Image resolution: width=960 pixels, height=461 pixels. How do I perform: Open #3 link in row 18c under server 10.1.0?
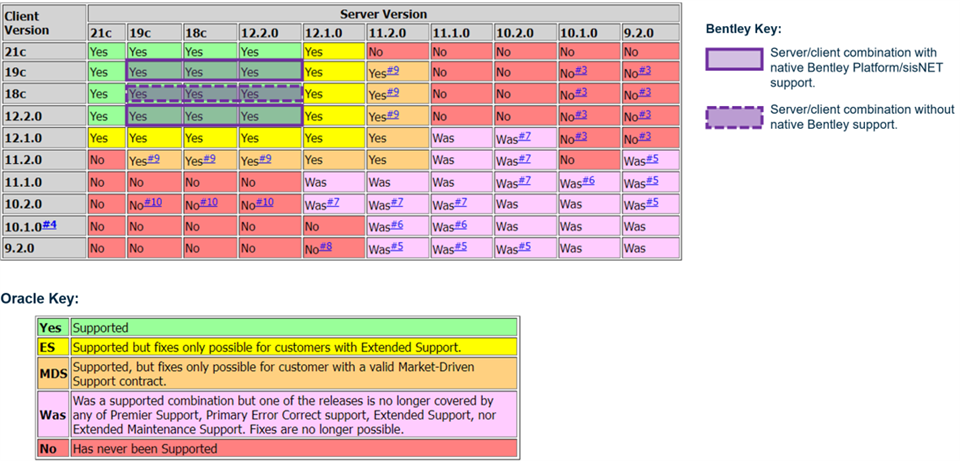click(x=581, y=92)
